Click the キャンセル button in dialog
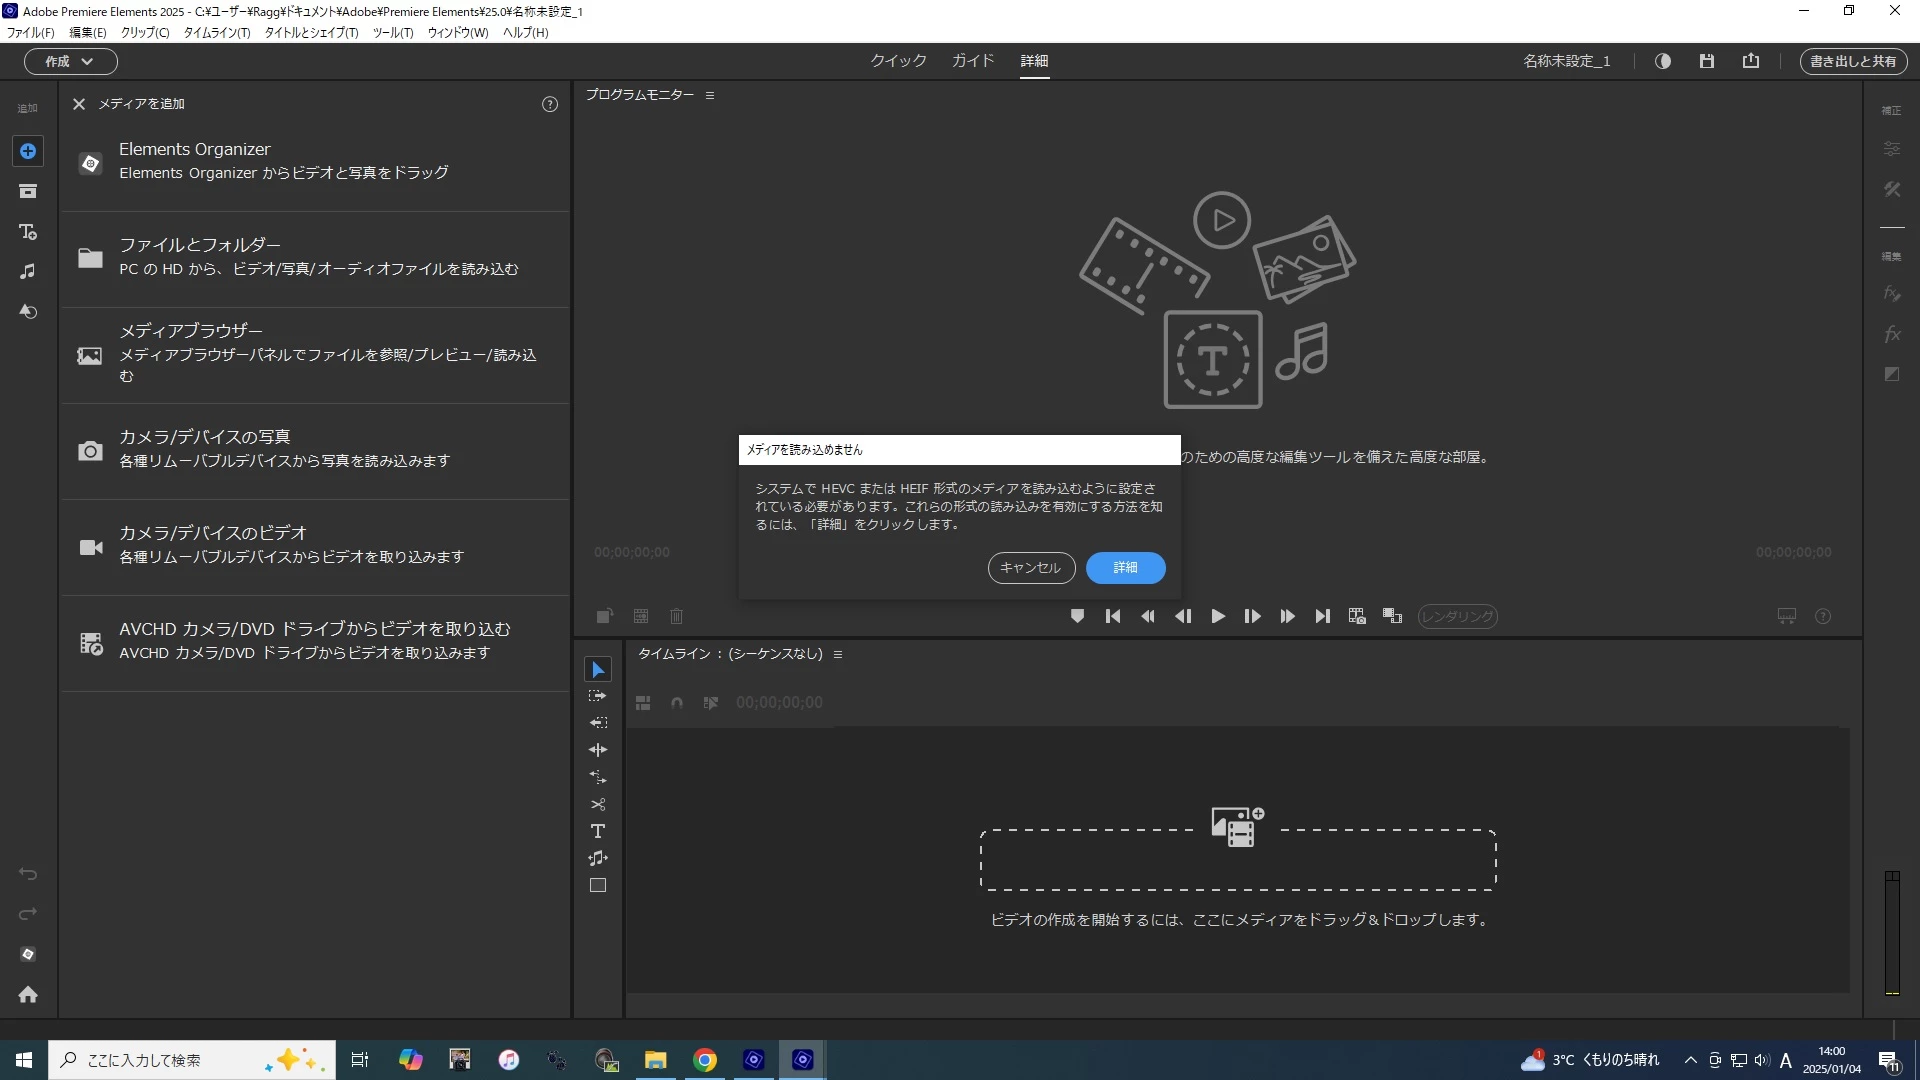Viewport: 1920px width, 1080px height. 1031,567
